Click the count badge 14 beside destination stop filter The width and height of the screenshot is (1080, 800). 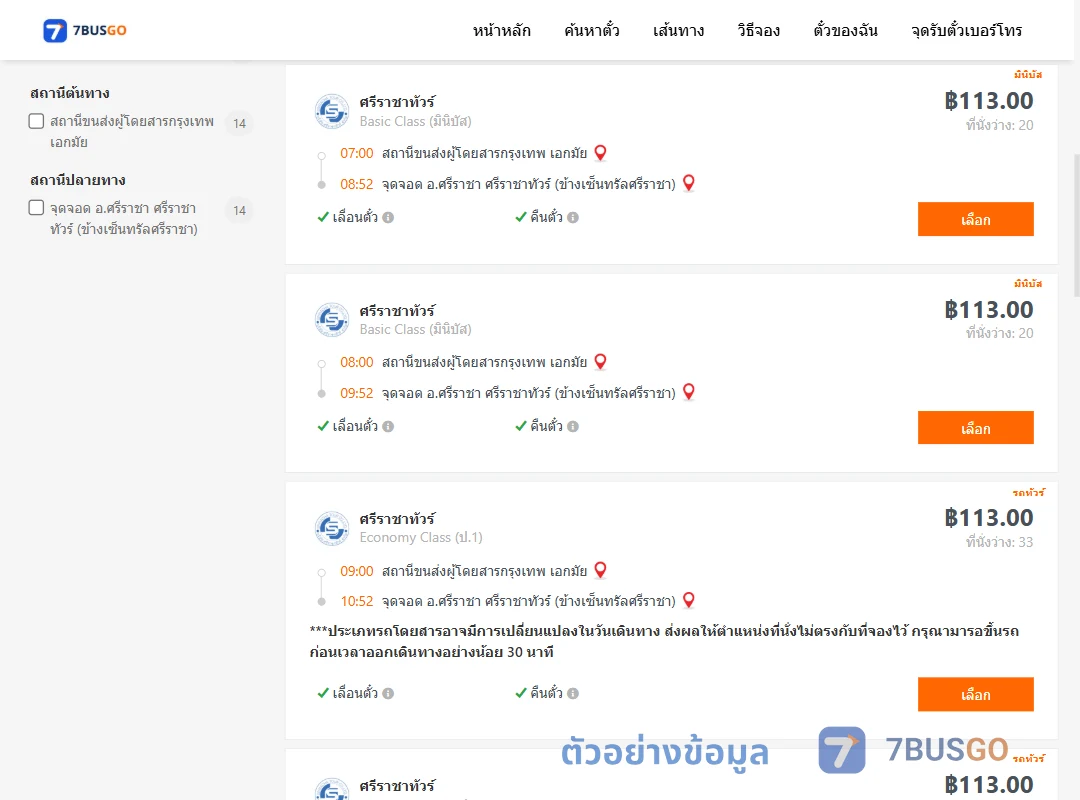pyautogui.click(x=240, y=210)
